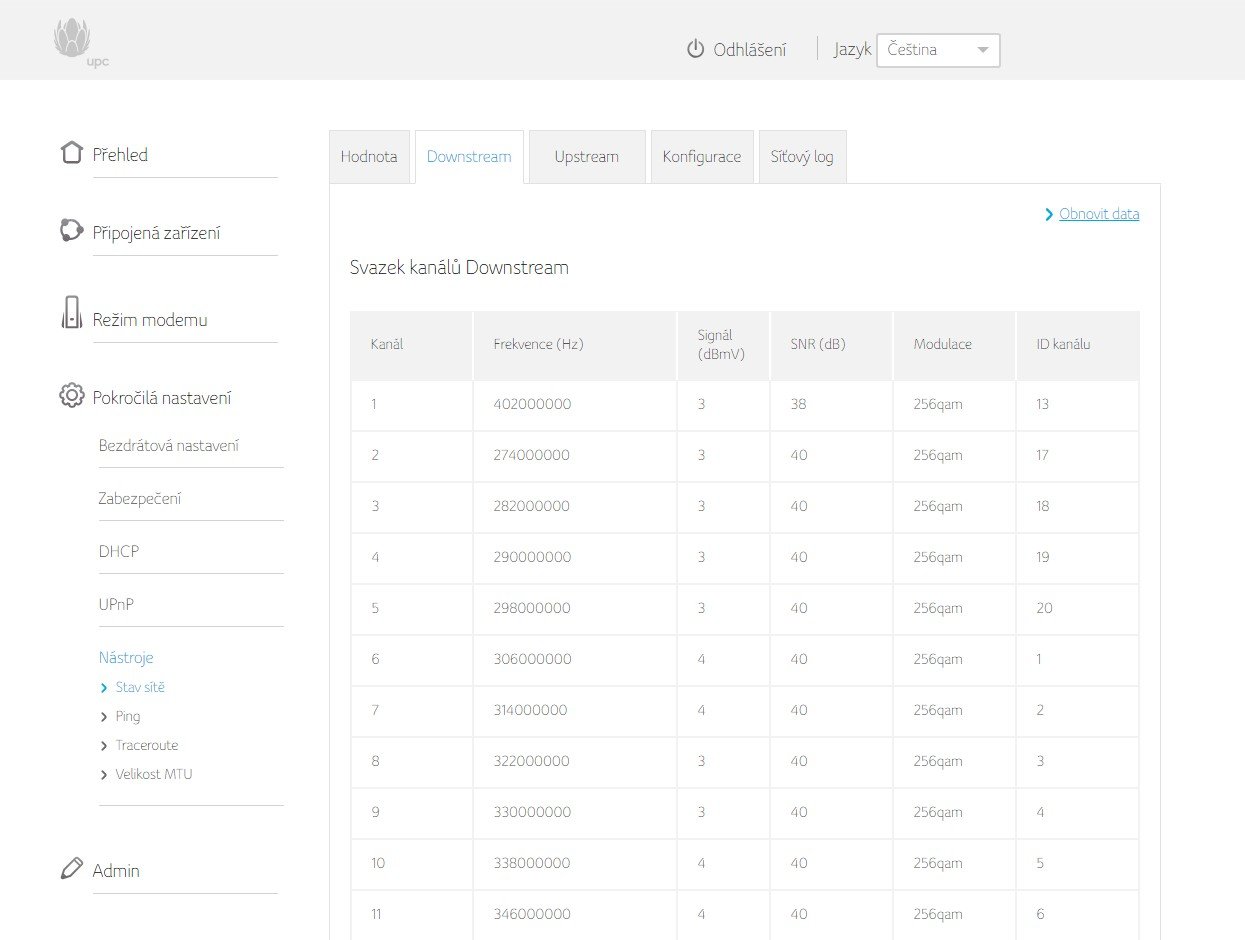Expand the Traceroute tool entry
The height and width of the screenshot is (940, 1245).
[139, 745]
